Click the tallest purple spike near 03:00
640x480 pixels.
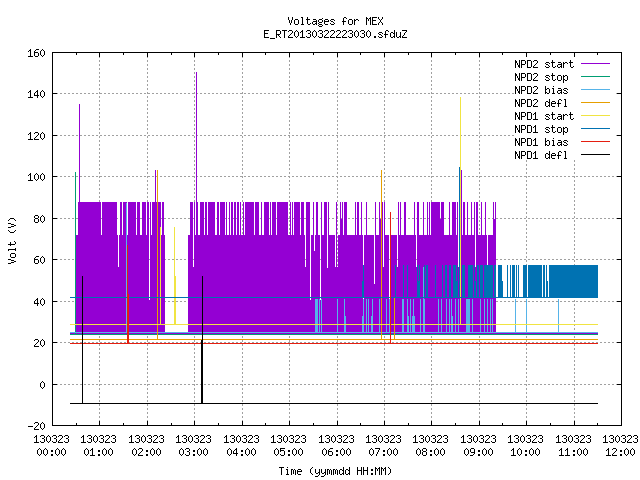(x=196, y=137)
